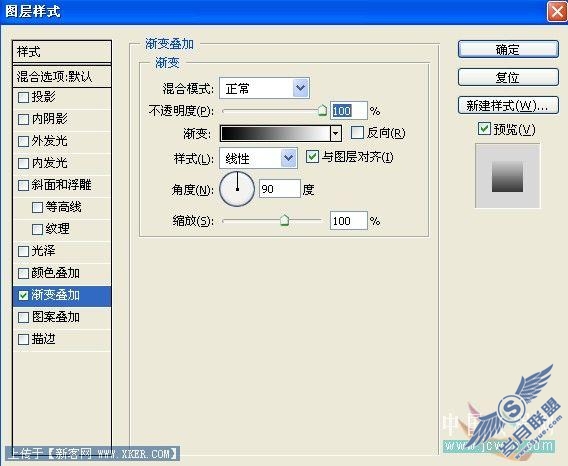Select the 斜面和浮雕 style entry label

coord(61,185)
